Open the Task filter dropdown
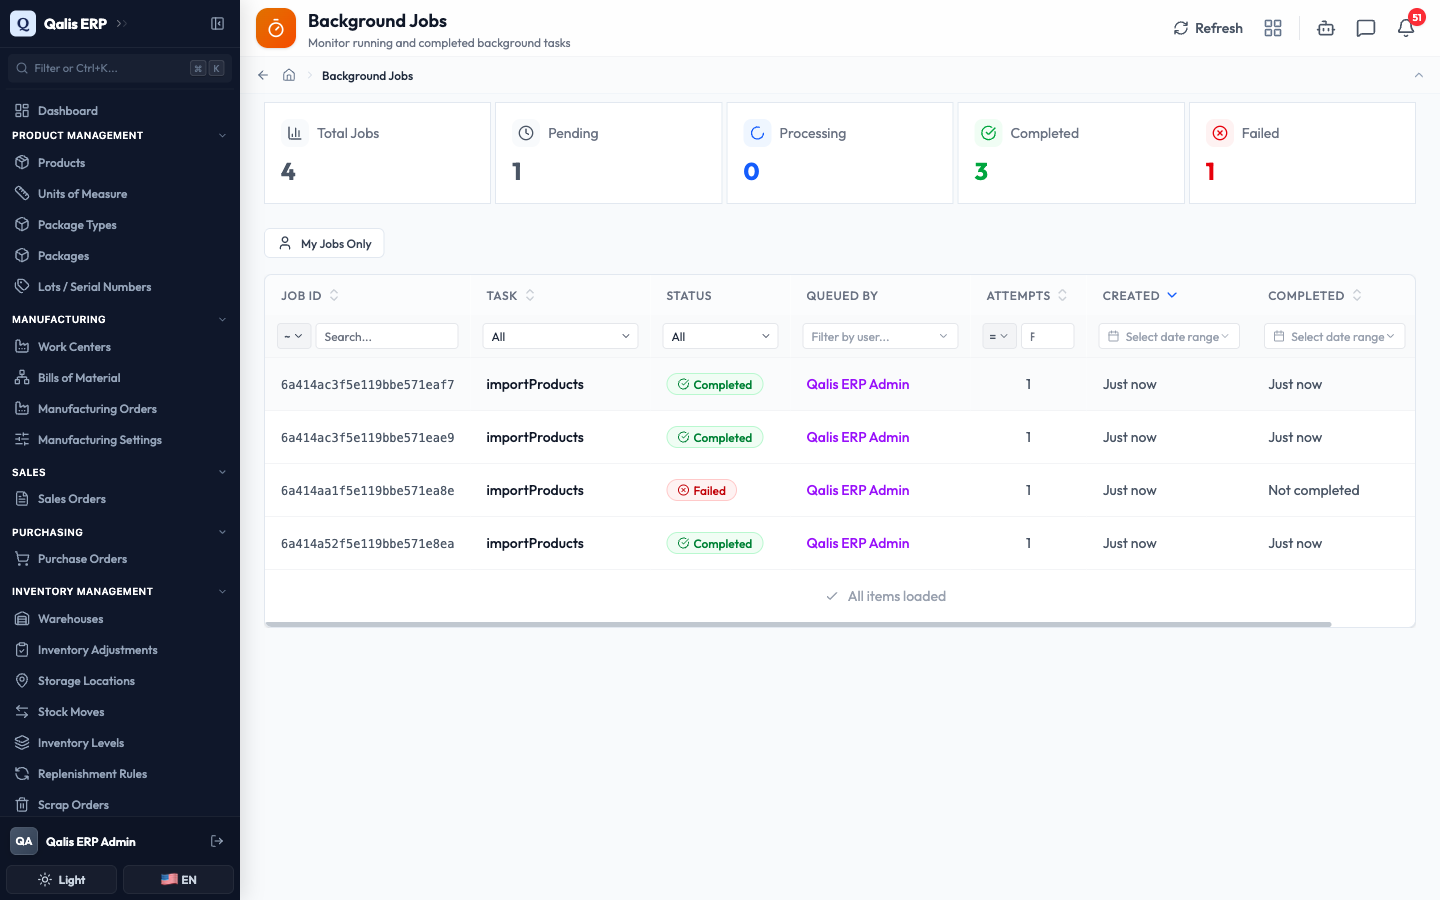The image size is (1440, 900). pos(560,337)
